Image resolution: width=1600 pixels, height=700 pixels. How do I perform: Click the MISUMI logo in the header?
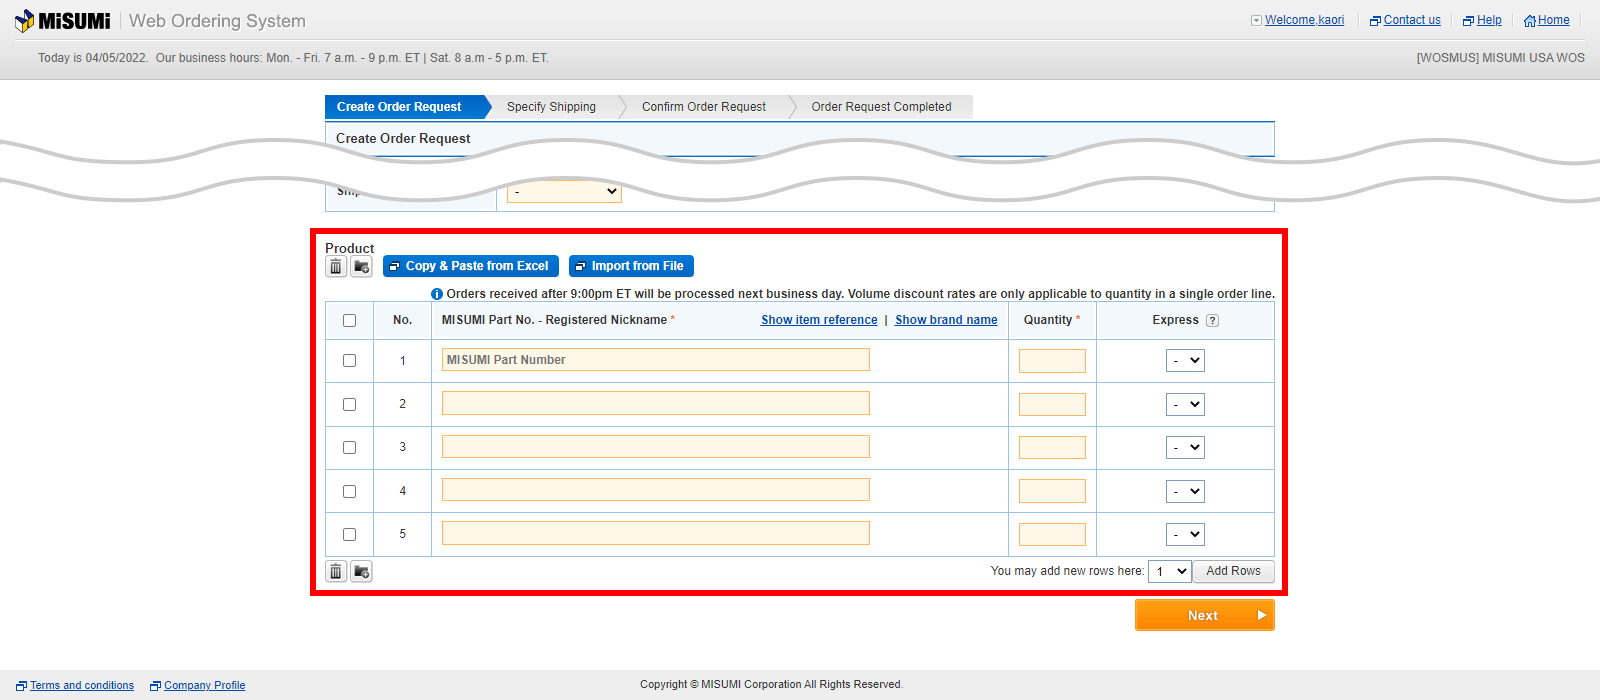point(62,21)
